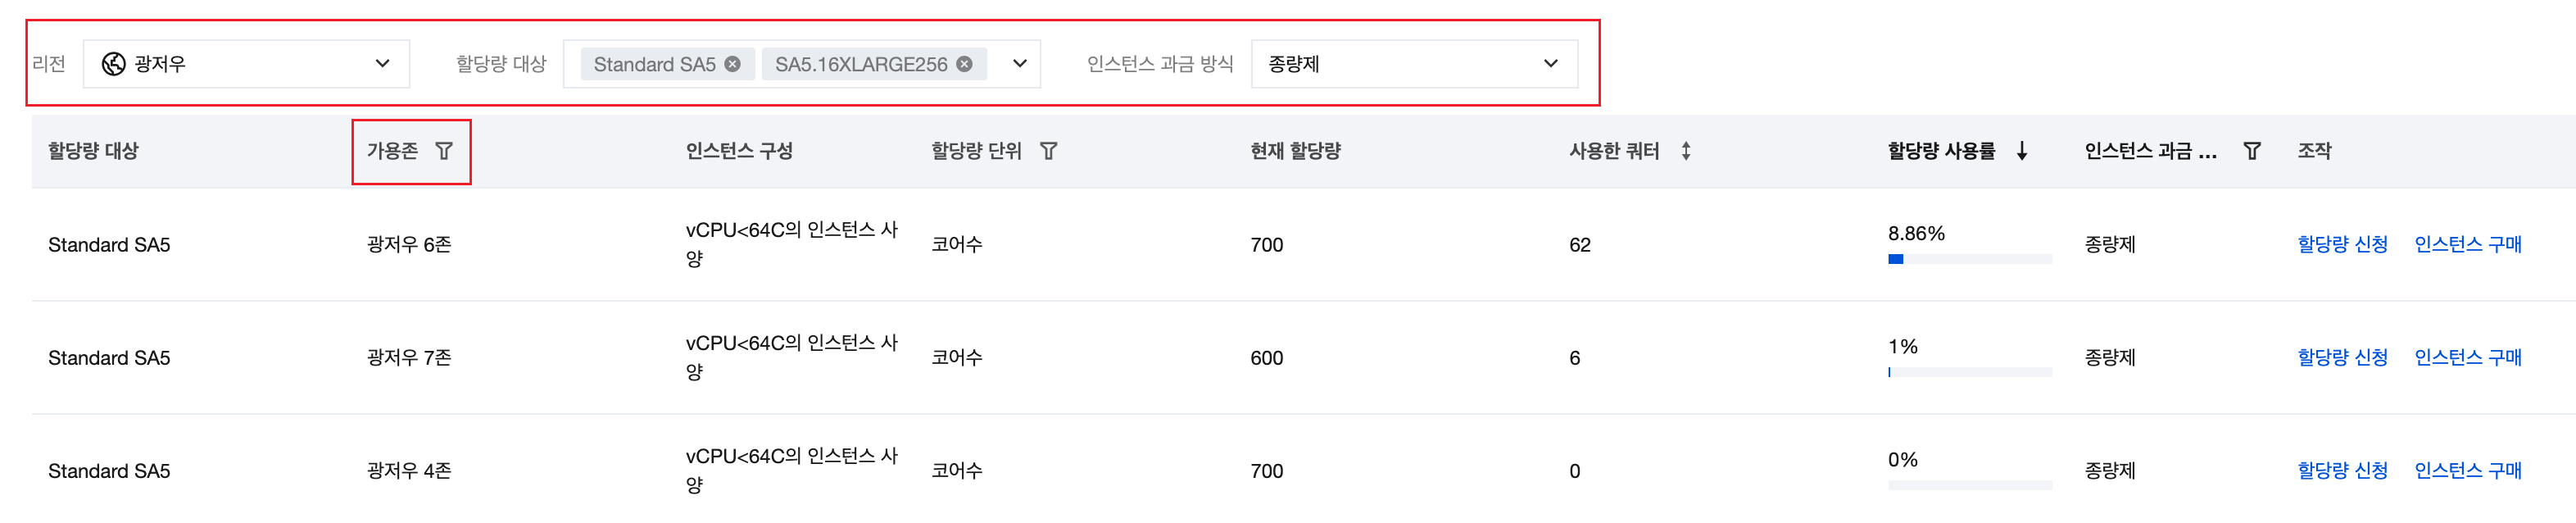Remove the Standard SA5 tag

(x=733, y=64)
